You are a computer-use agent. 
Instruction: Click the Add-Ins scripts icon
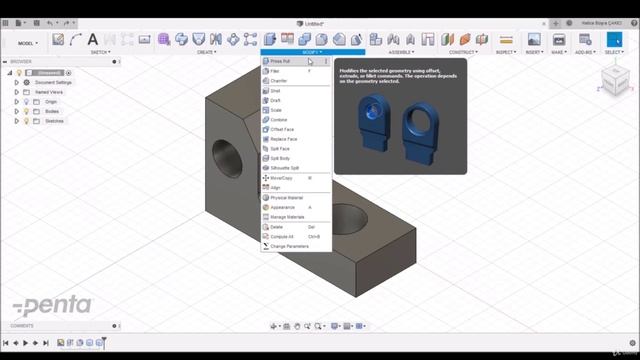coord(585,40)
